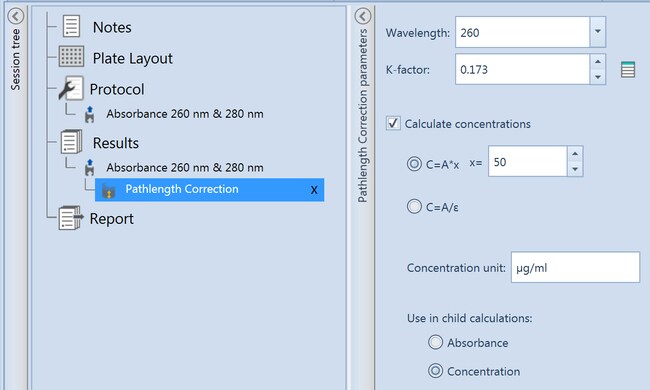Open the Report icon
This screenshot has height=390, width=650.
tap(71, 218)
